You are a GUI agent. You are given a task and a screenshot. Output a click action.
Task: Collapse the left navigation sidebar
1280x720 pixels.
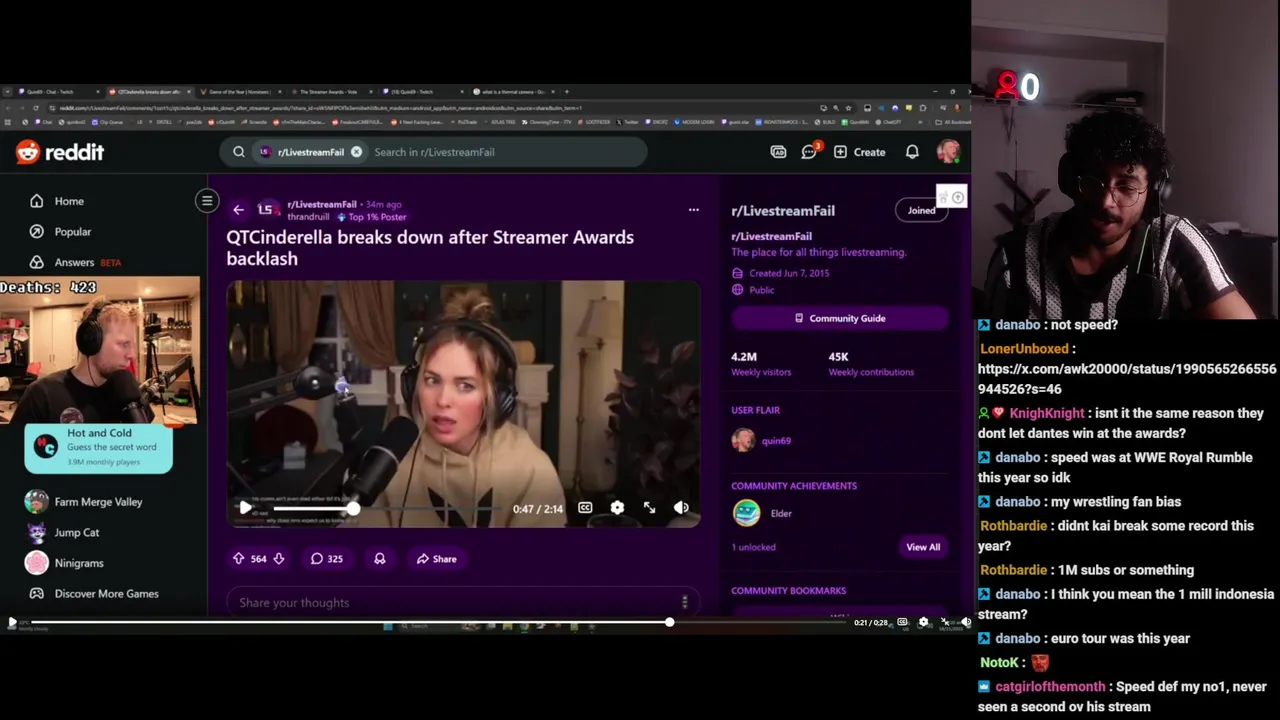[x=207, y=201]
